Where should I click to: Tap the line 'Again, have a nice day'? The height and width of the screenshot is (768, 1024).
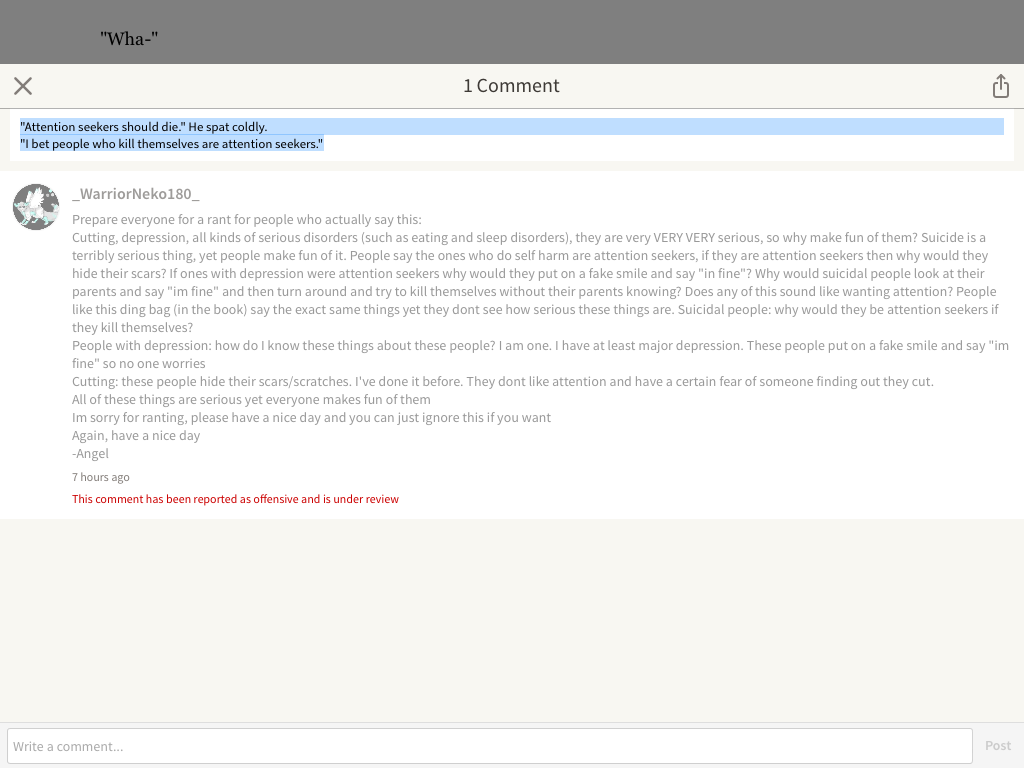pos(136,436)
